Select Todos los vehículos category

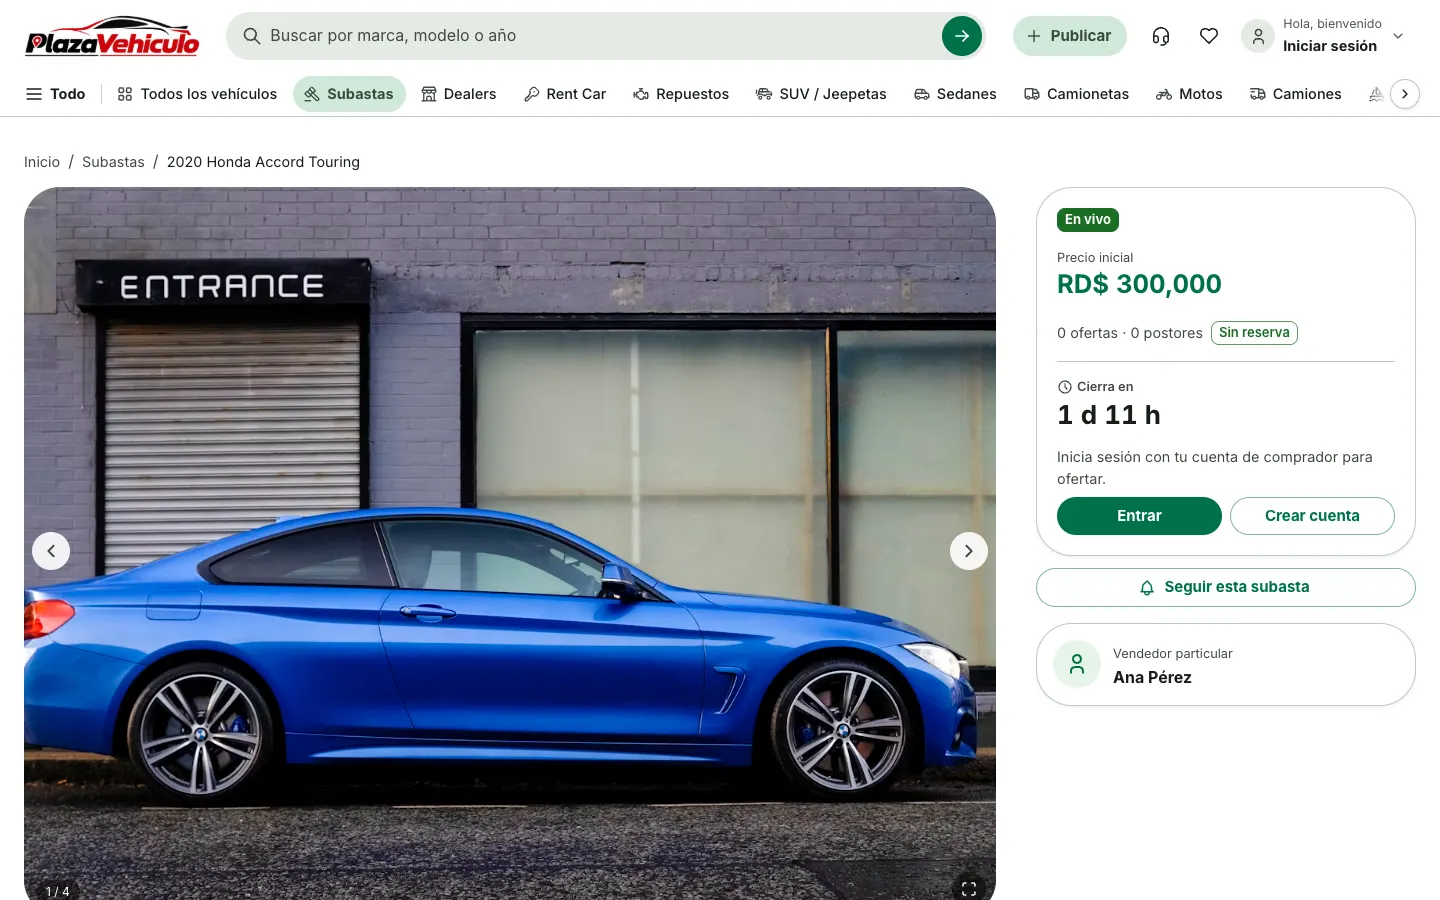[197, 94]
